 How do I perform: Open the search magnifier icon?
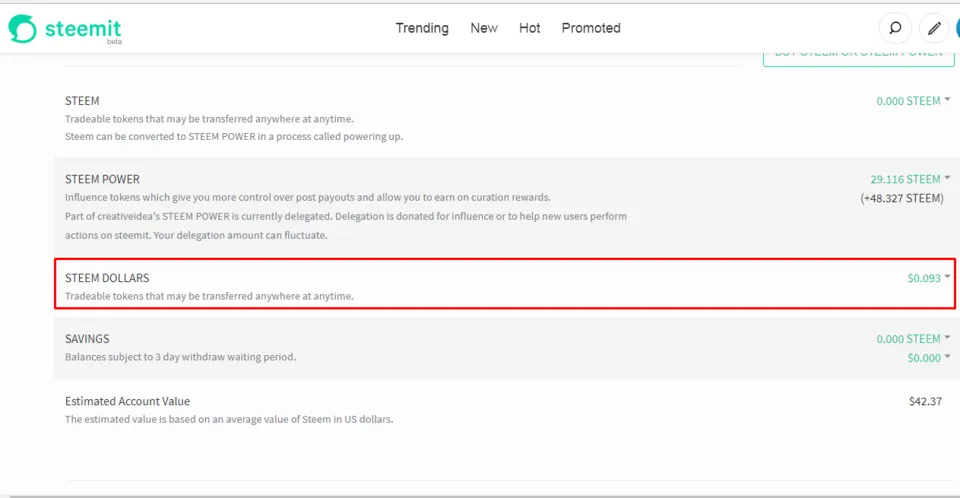point(895,28)
